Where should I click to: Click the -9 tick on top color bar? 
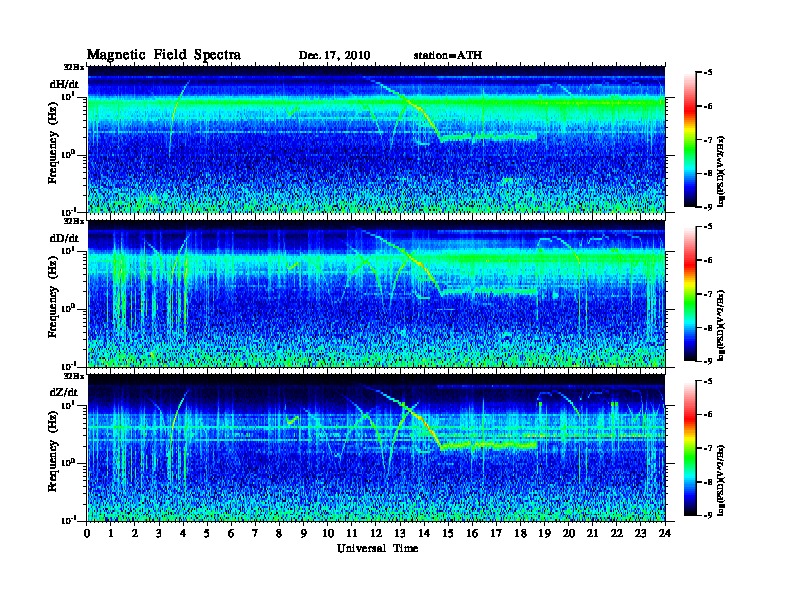click(x=708, y=207)
